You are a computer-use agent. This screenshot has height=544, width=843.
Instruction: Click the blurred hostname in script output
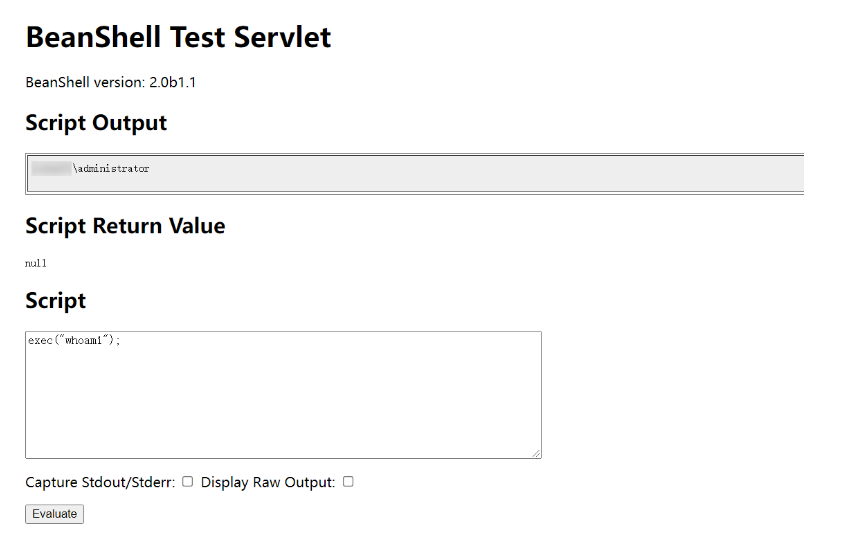[x=51, y=169]
